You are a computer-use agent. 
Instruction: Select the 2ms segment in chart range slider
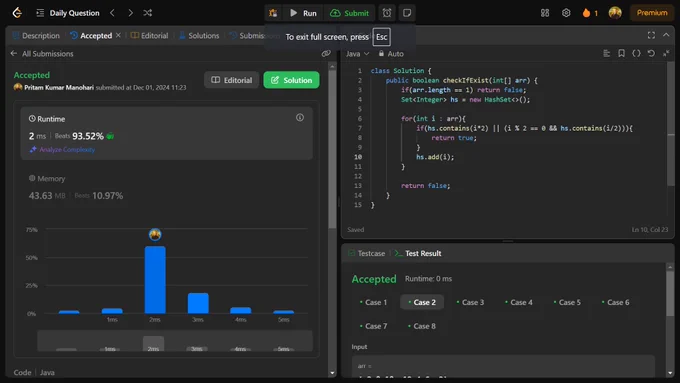pos(154,344)
